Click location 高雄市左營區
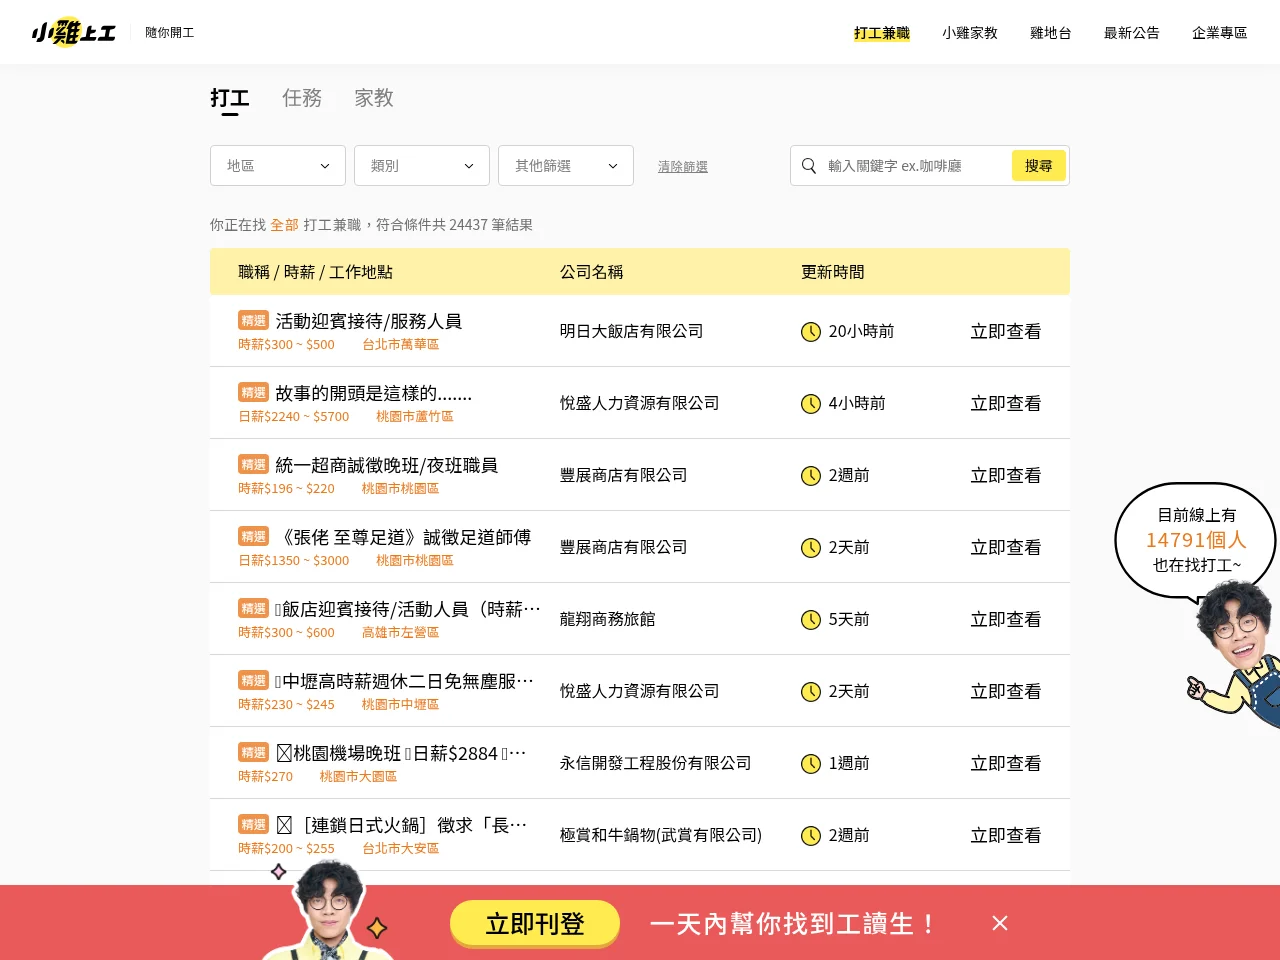Viewport: 1280px width, 960px height. tap(401, 632)
